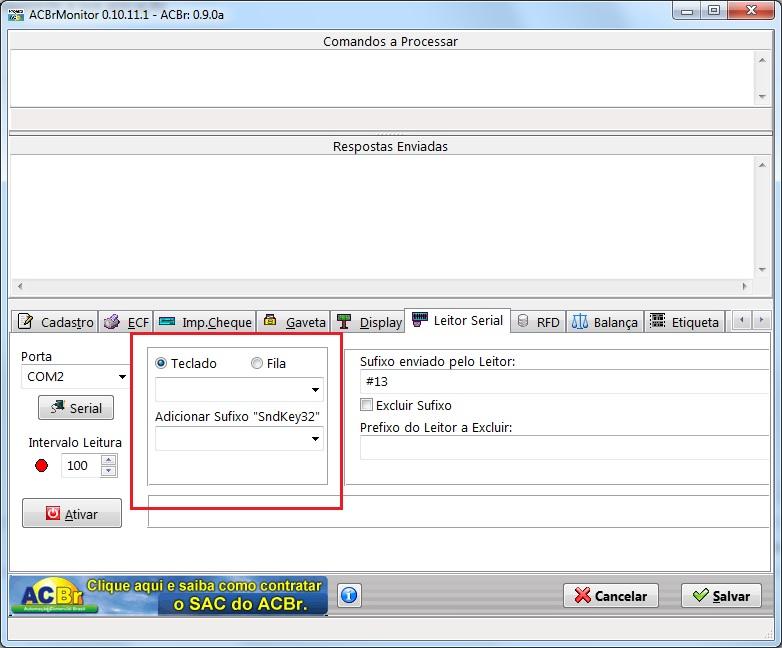
Task: Decrease Intervalo Leitura with down spinner
Action: click(109, 471)
